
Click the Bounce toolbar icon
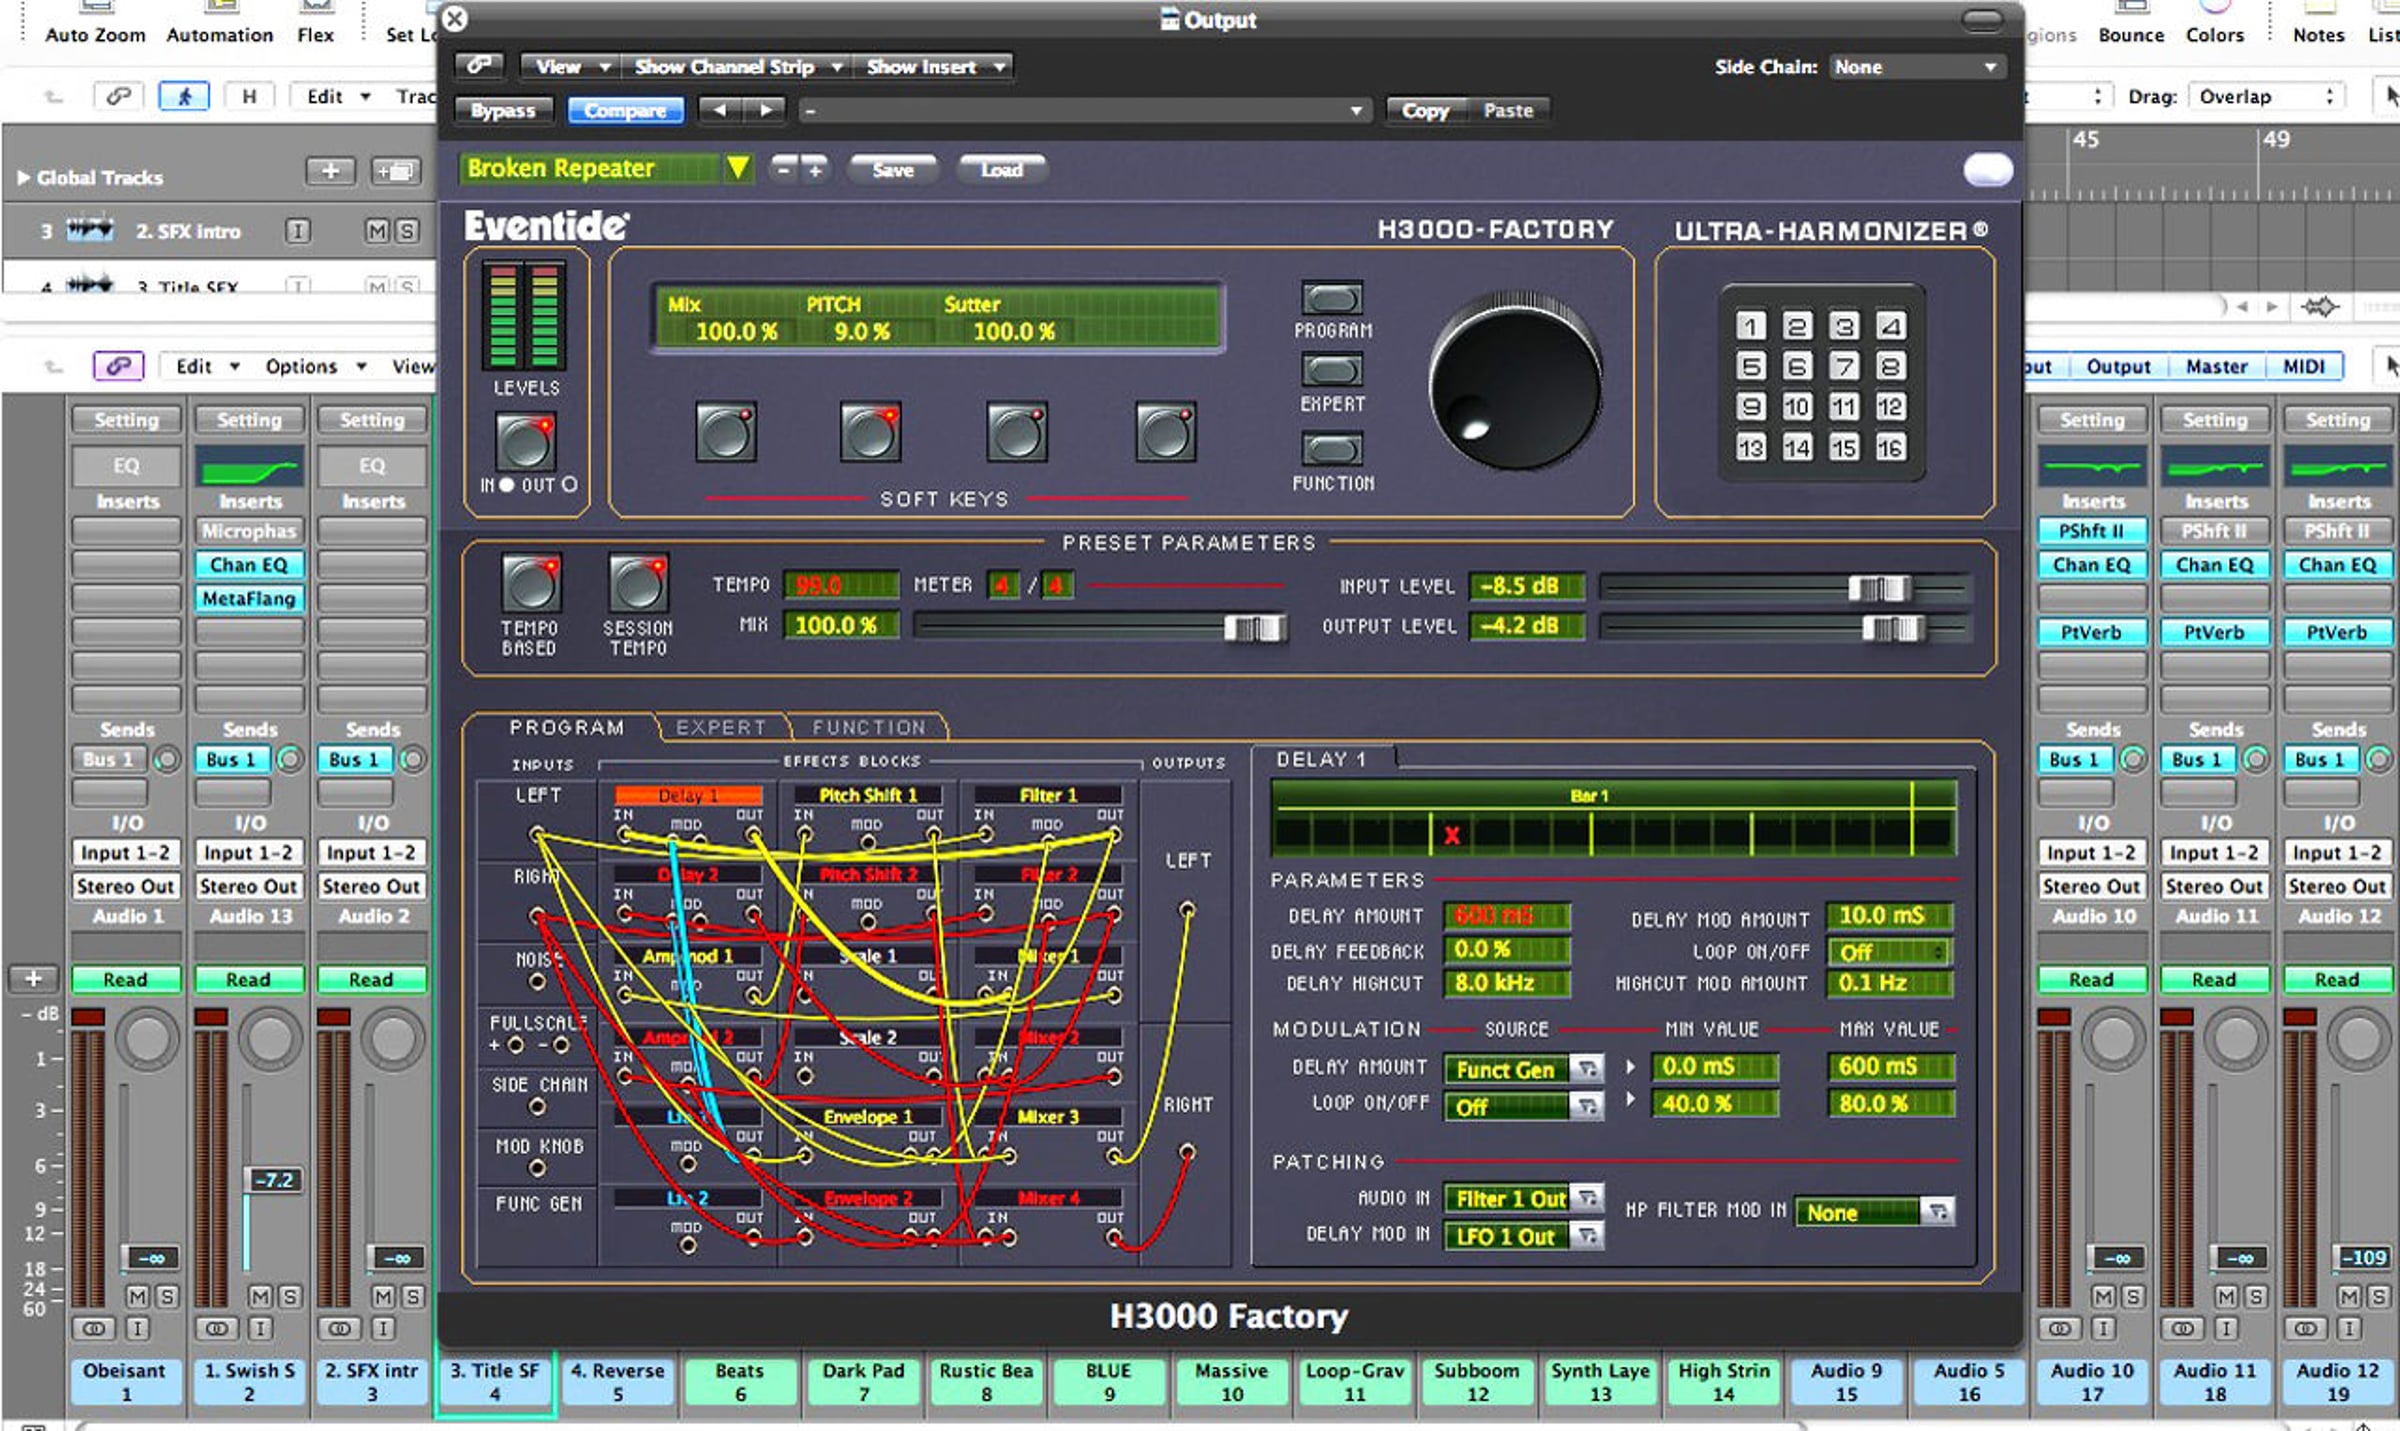pos(2131,8)
